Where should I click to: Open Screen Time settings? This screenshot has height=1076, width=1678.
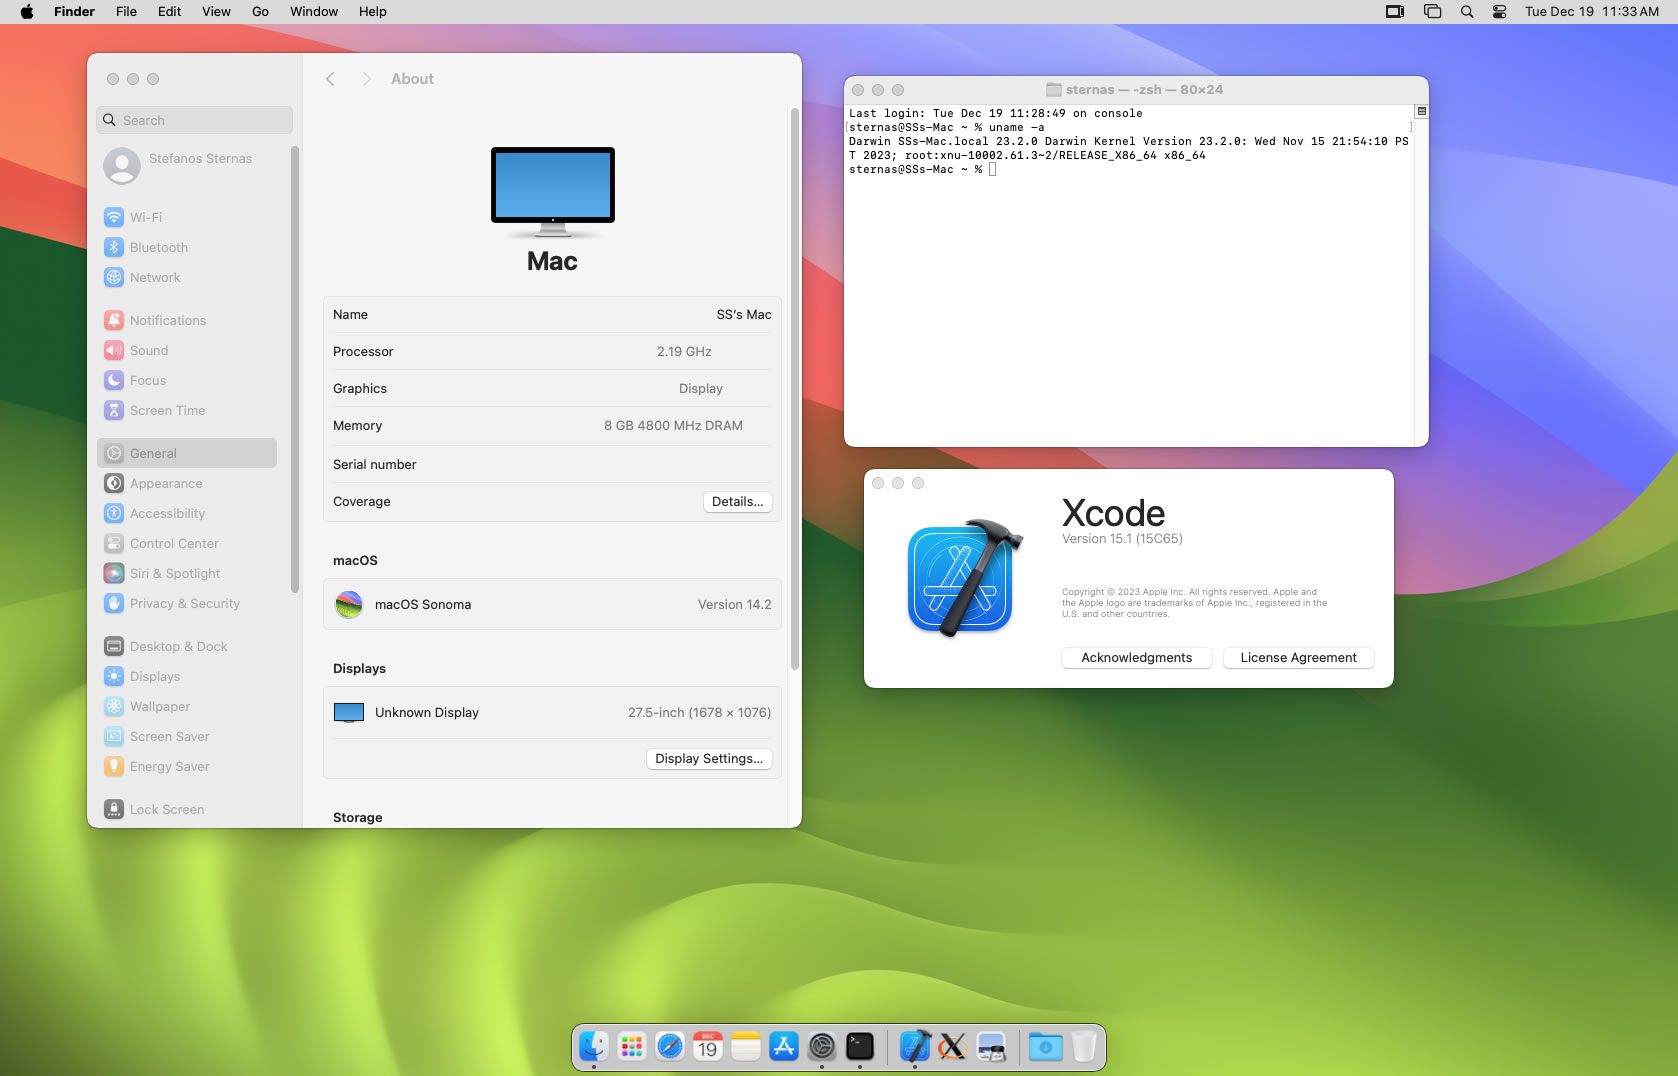pos(187,410)
